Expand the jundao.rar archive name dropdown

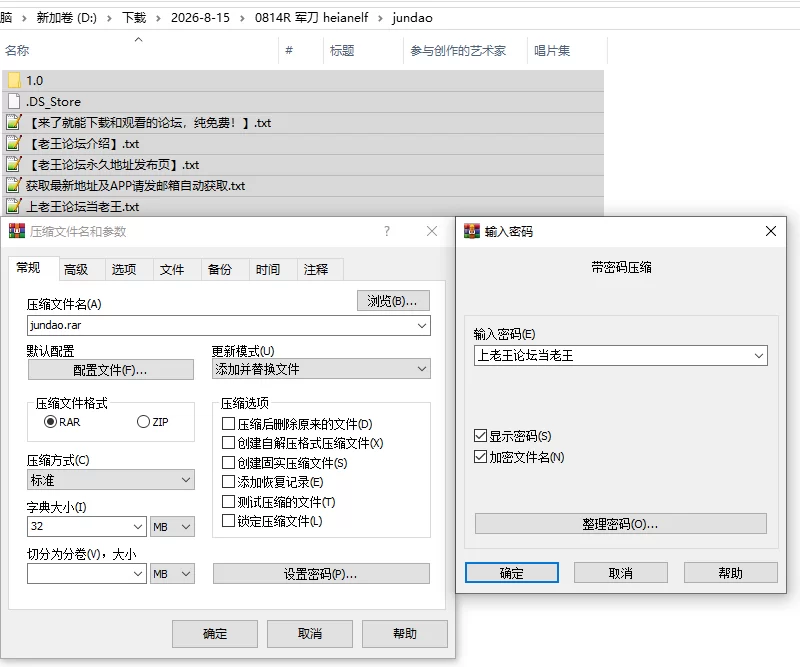click(422, 326)
